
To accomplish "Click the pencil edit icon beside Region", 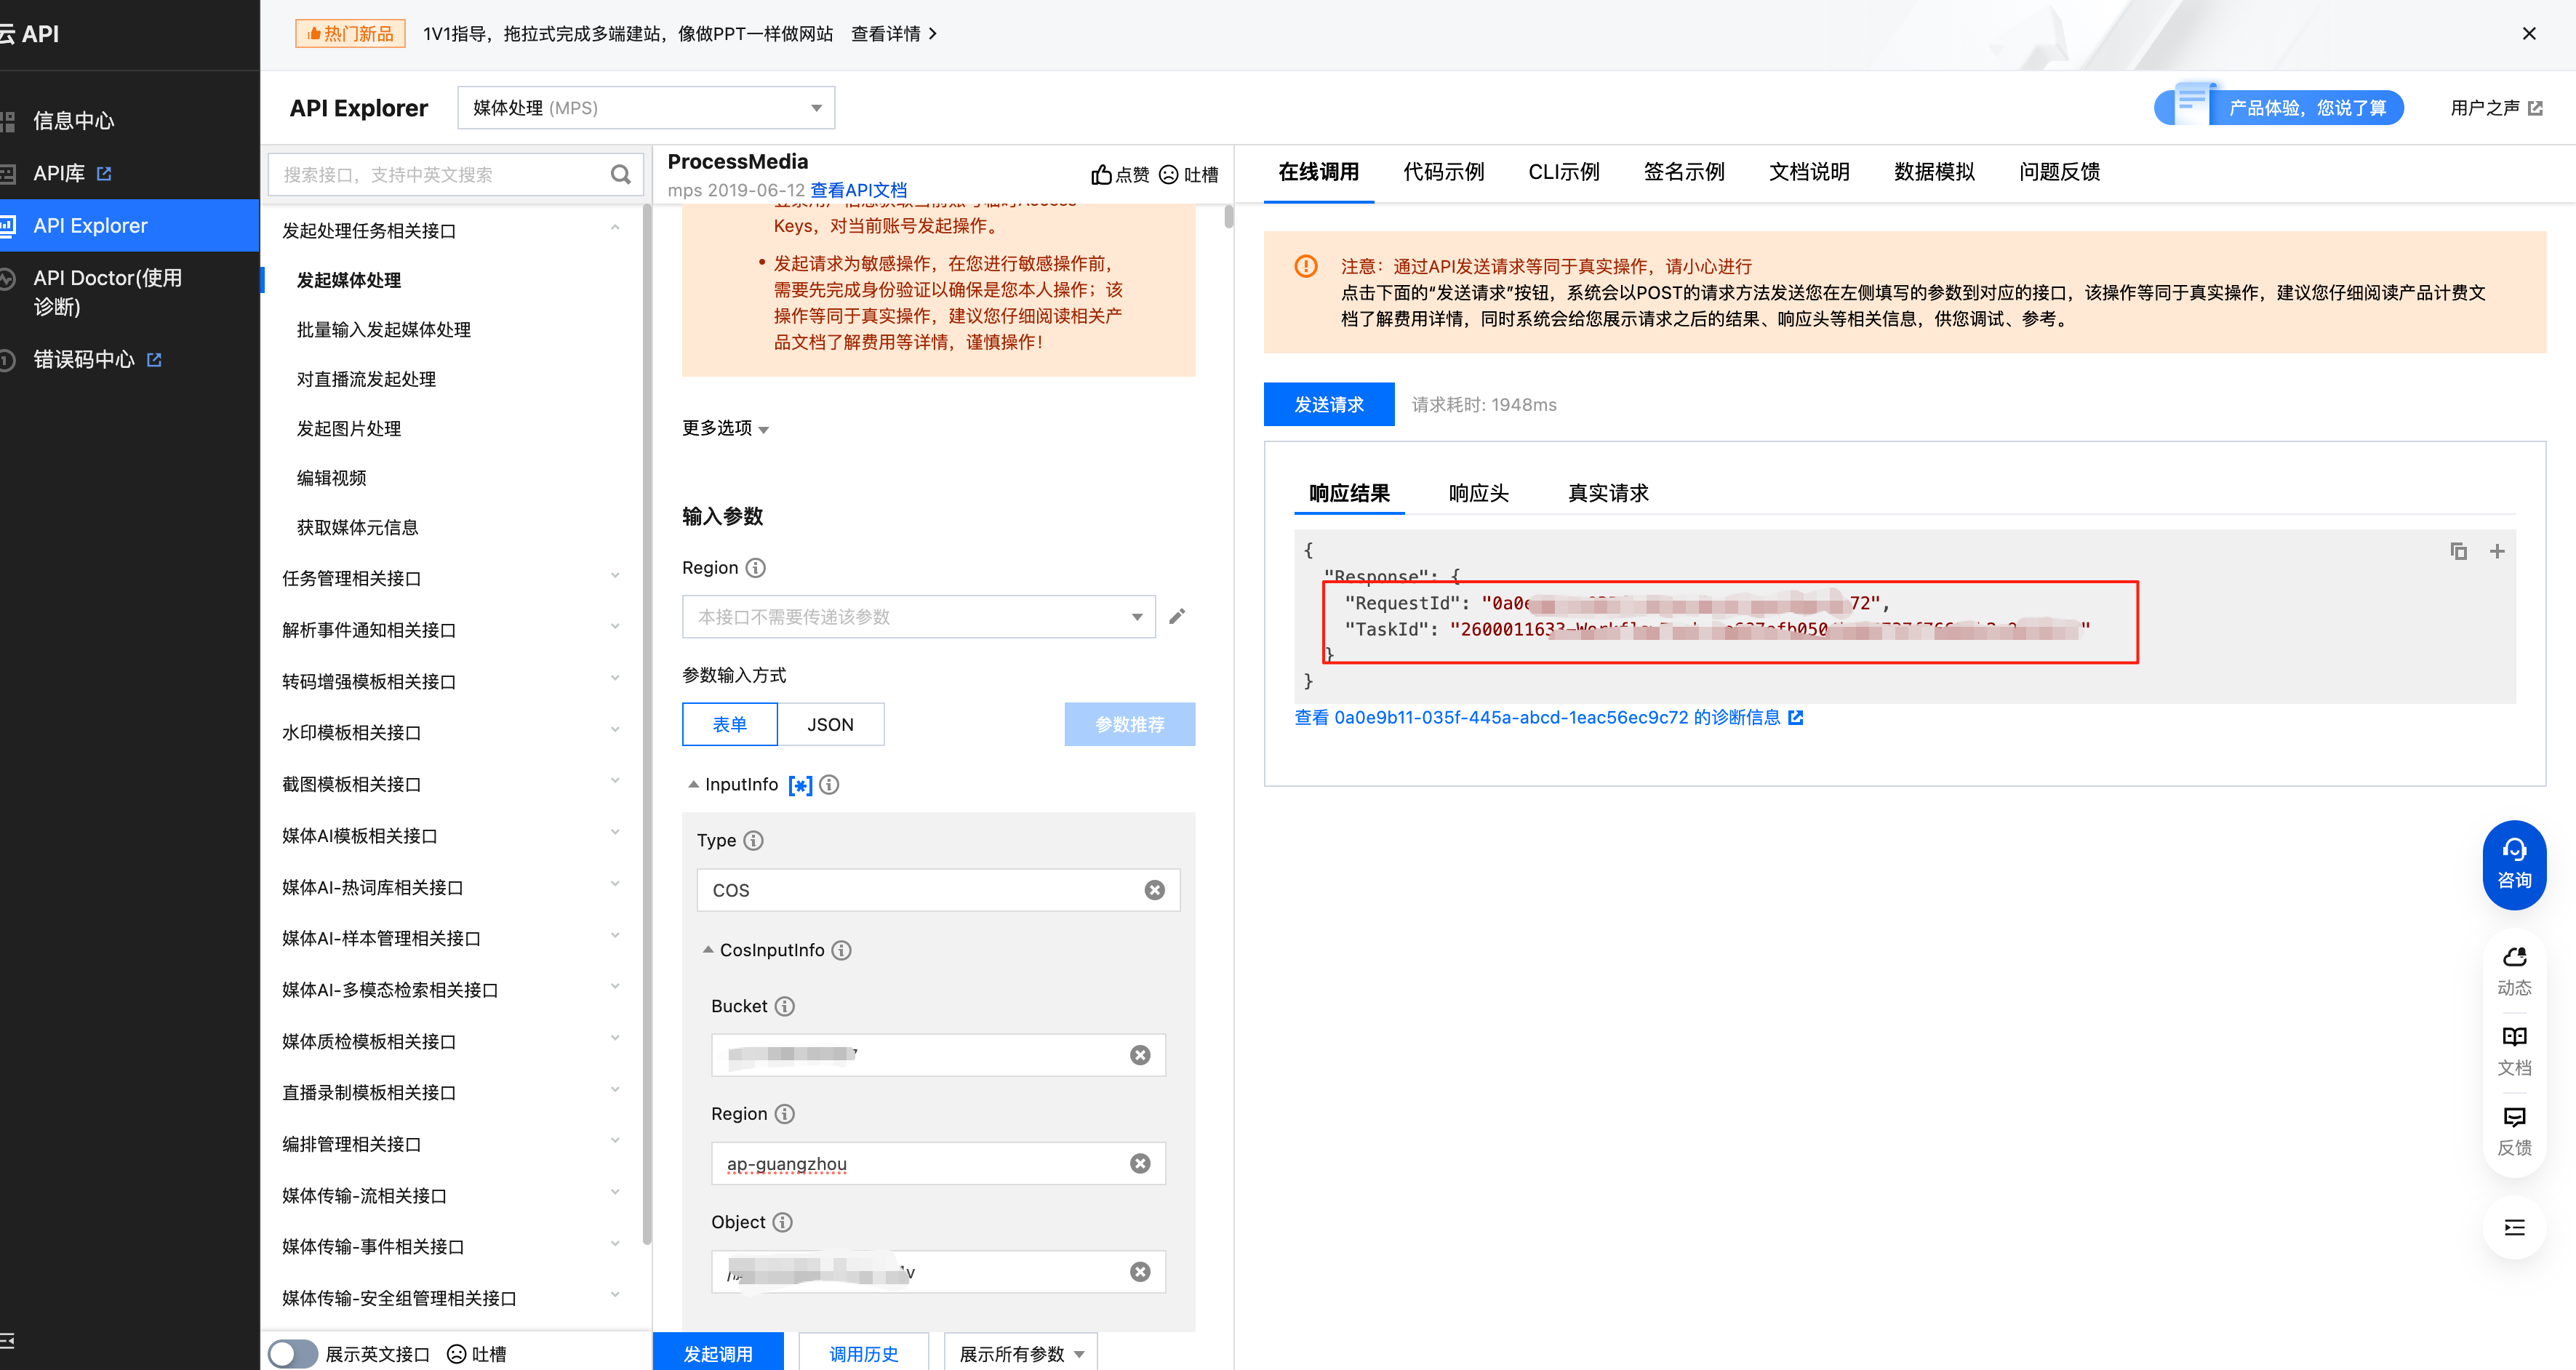I will (1177, 616).
